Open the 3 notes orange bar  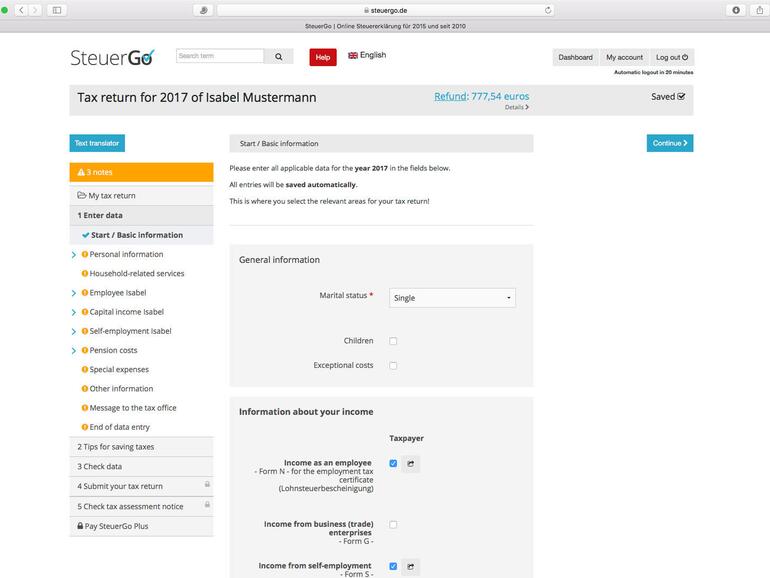pos(141,172)
